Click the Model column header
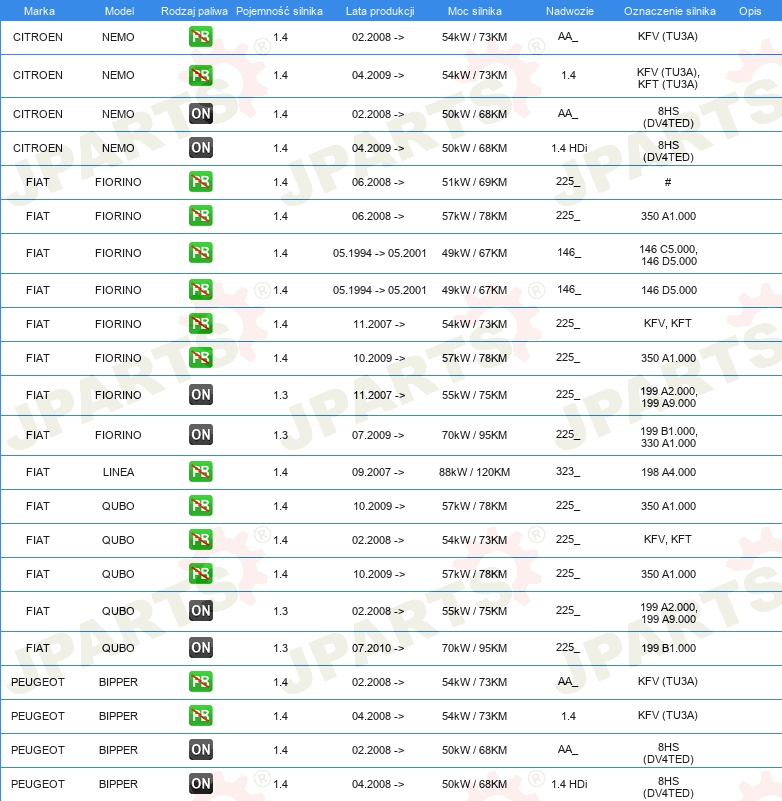 click(x=120, y=11)
